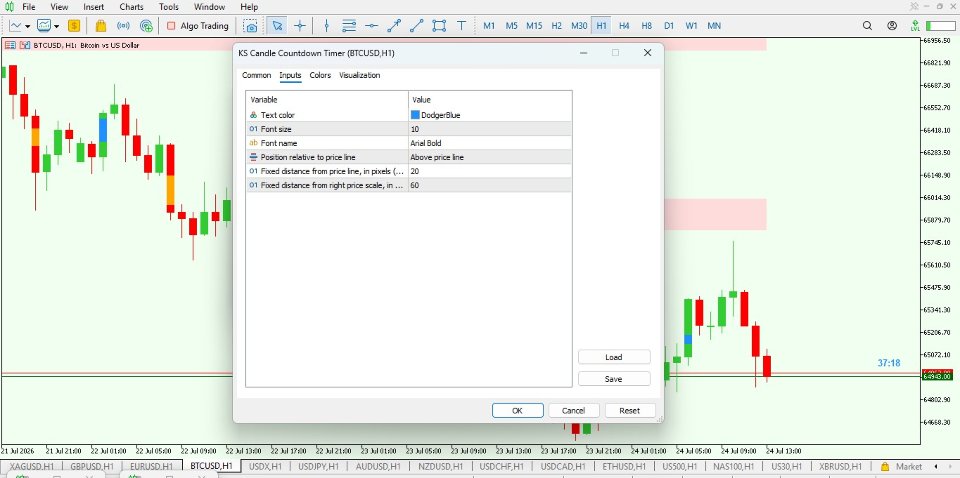
Task: Confirm the dialog with OK
Action: point(517,411)
